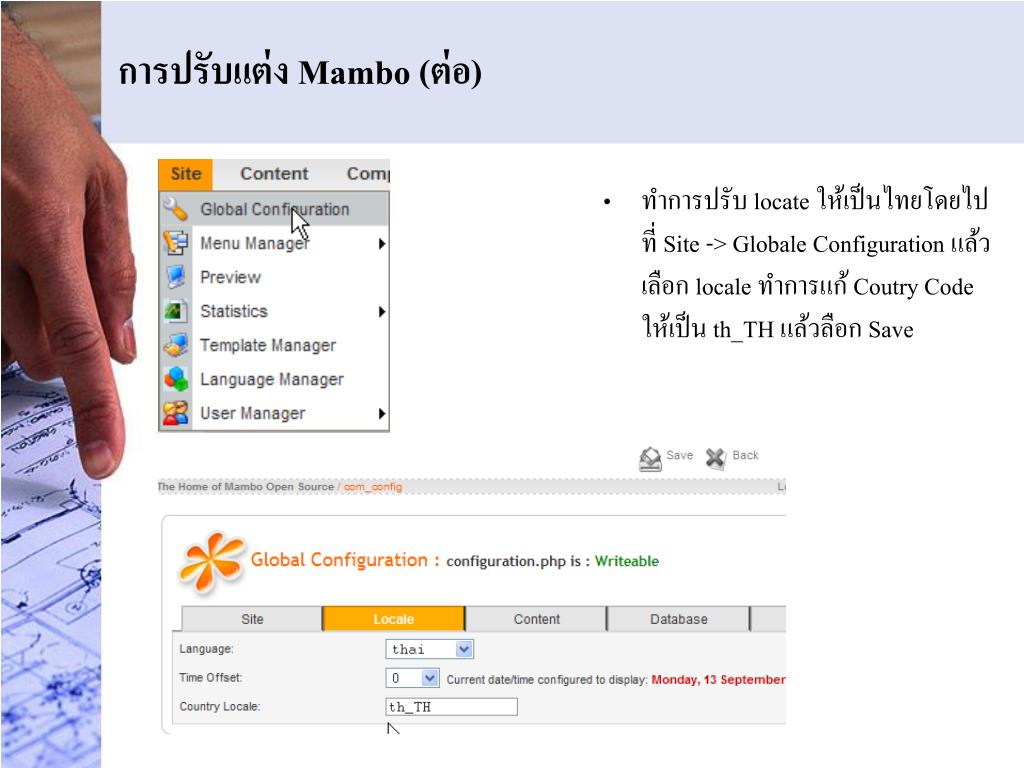Screen dimensions: 1024x768
Task: Click the Country Locale input field
Action: click(x=452, y=707)
